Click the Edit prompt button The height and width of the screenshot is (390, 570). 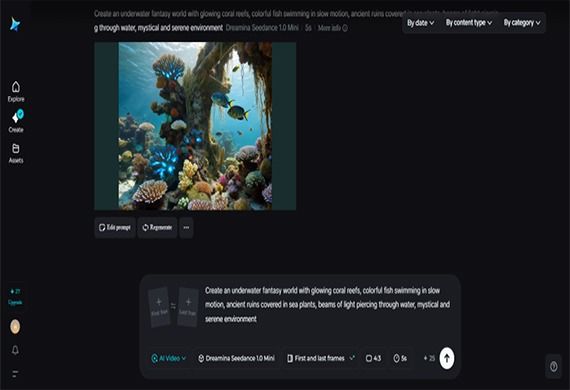115,228
